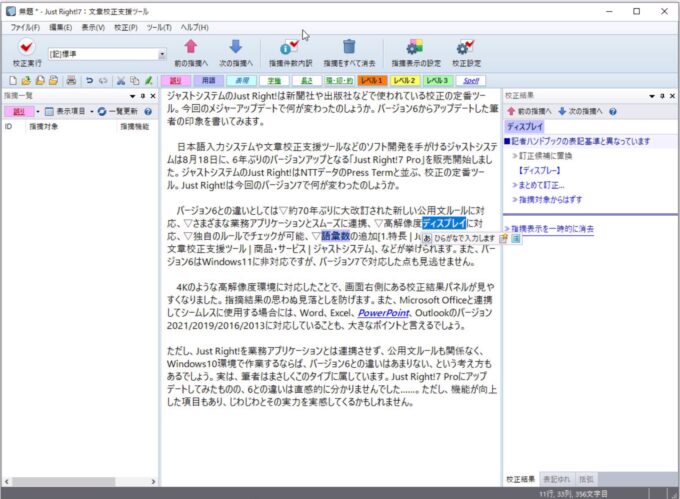Open 校正設定 gear icon

pos(466,53)
